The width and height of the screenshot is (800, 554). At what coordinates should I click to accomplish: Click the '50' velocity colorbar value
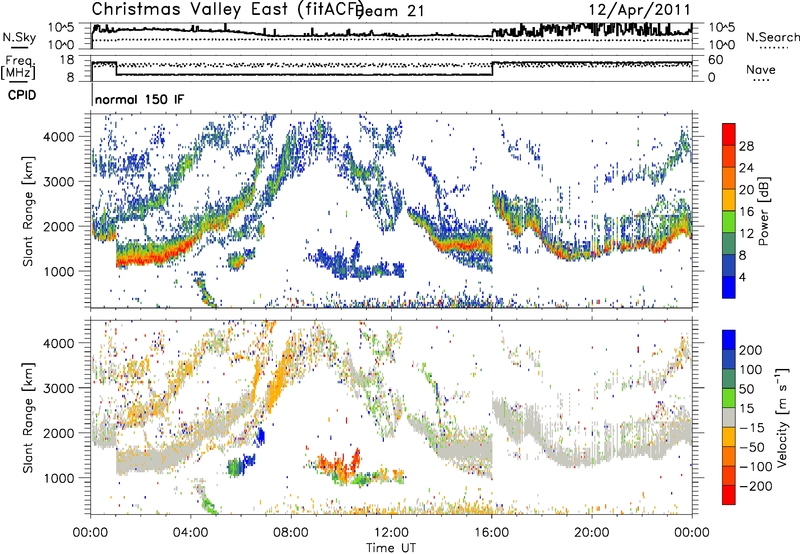point(747,389)
